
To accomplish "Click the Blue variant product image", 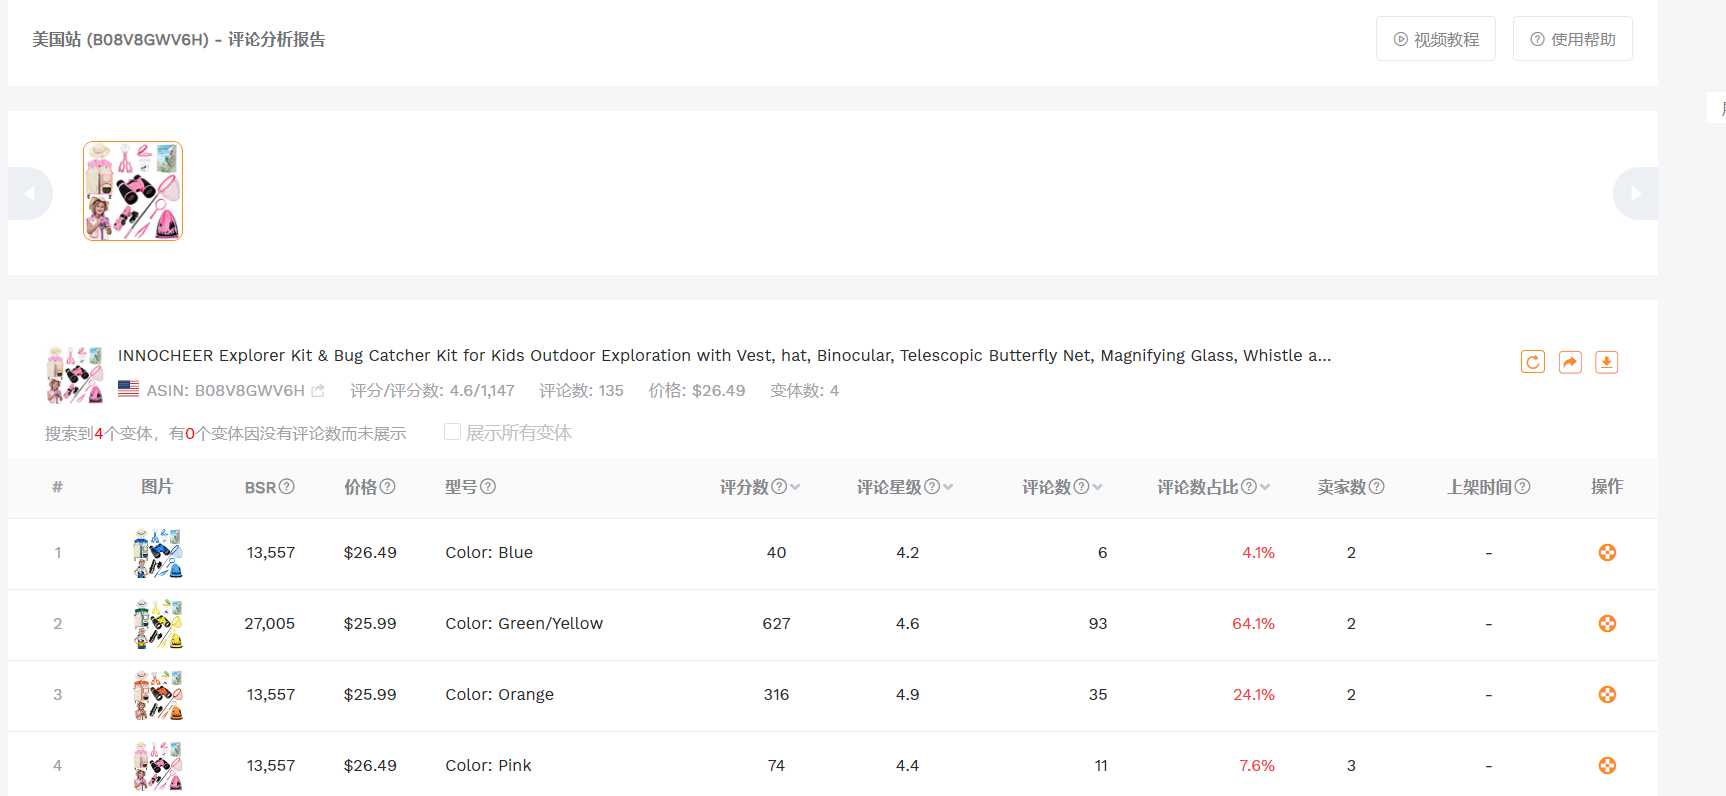I will (158, 554).
